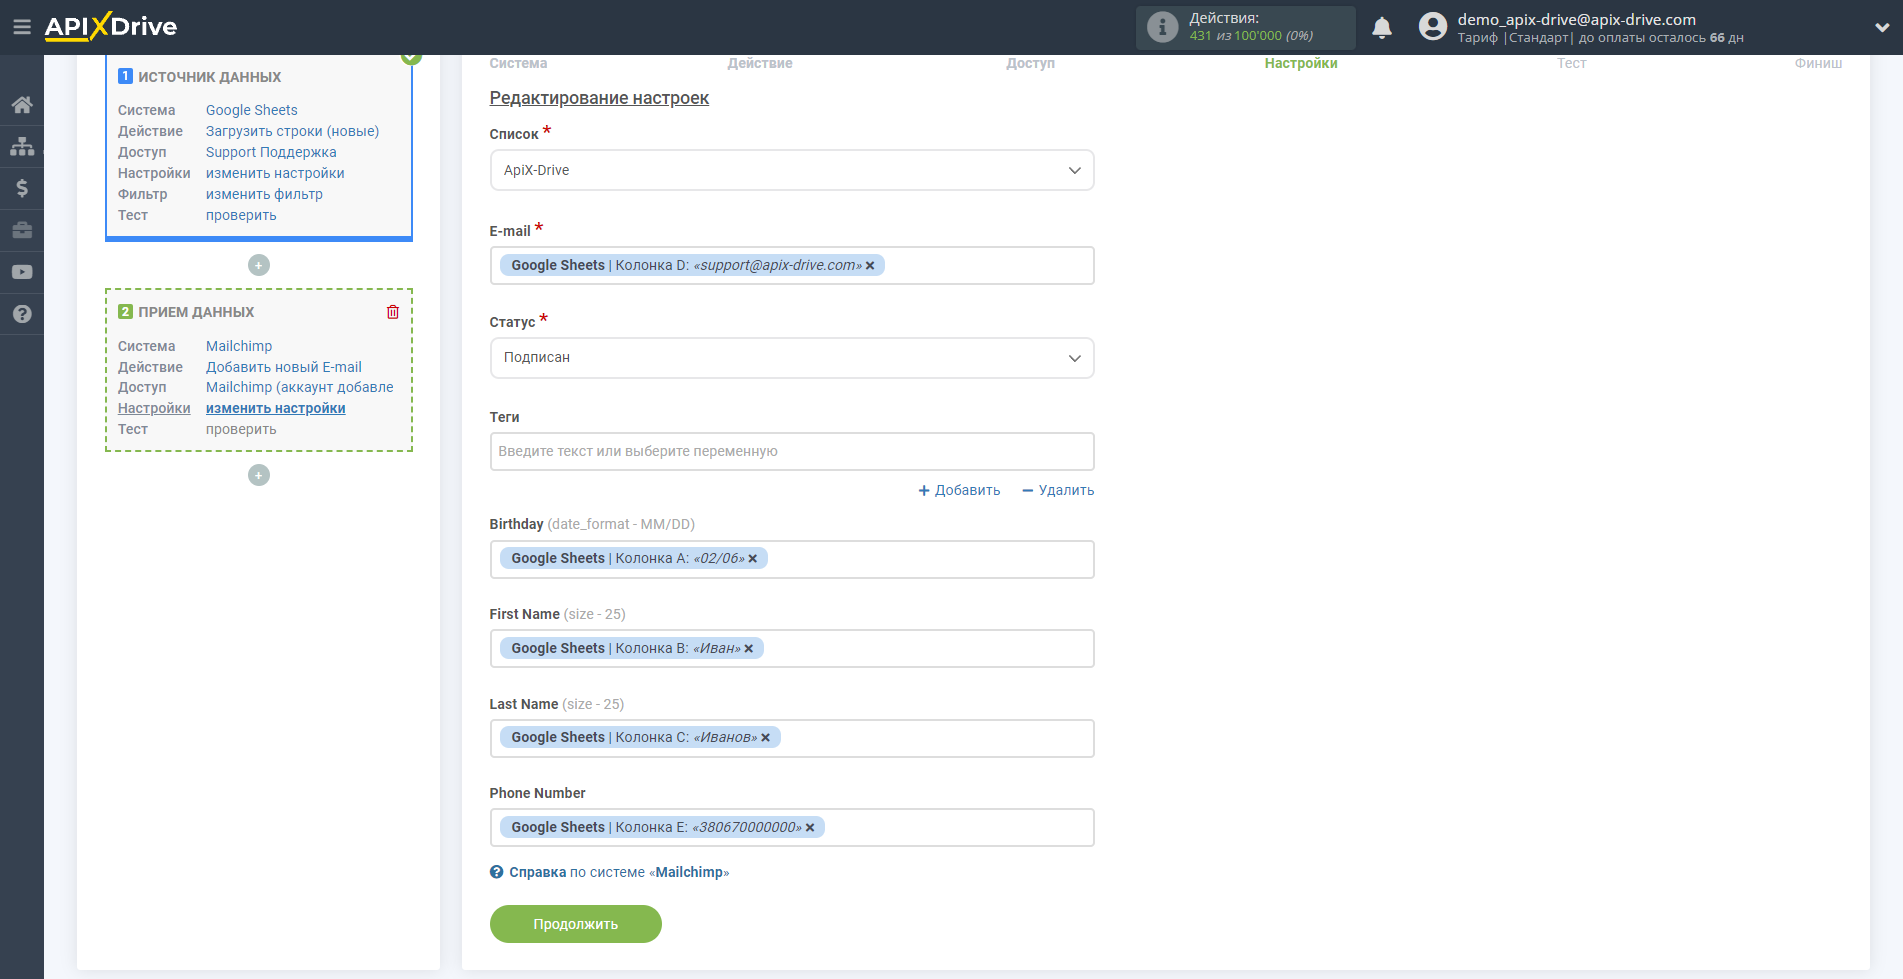
Task: Click Mailchimp (аккаунт добавле access link
Action: pyautogui.click(x=300, y=387)
